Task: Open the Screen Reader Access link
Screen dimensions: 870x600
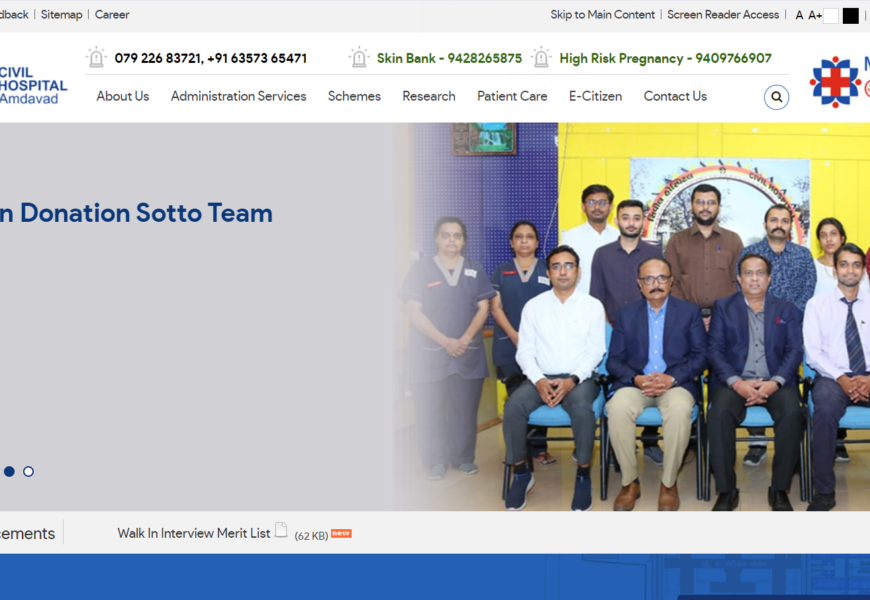Action: pyautogui.click(x=723, y=15)
